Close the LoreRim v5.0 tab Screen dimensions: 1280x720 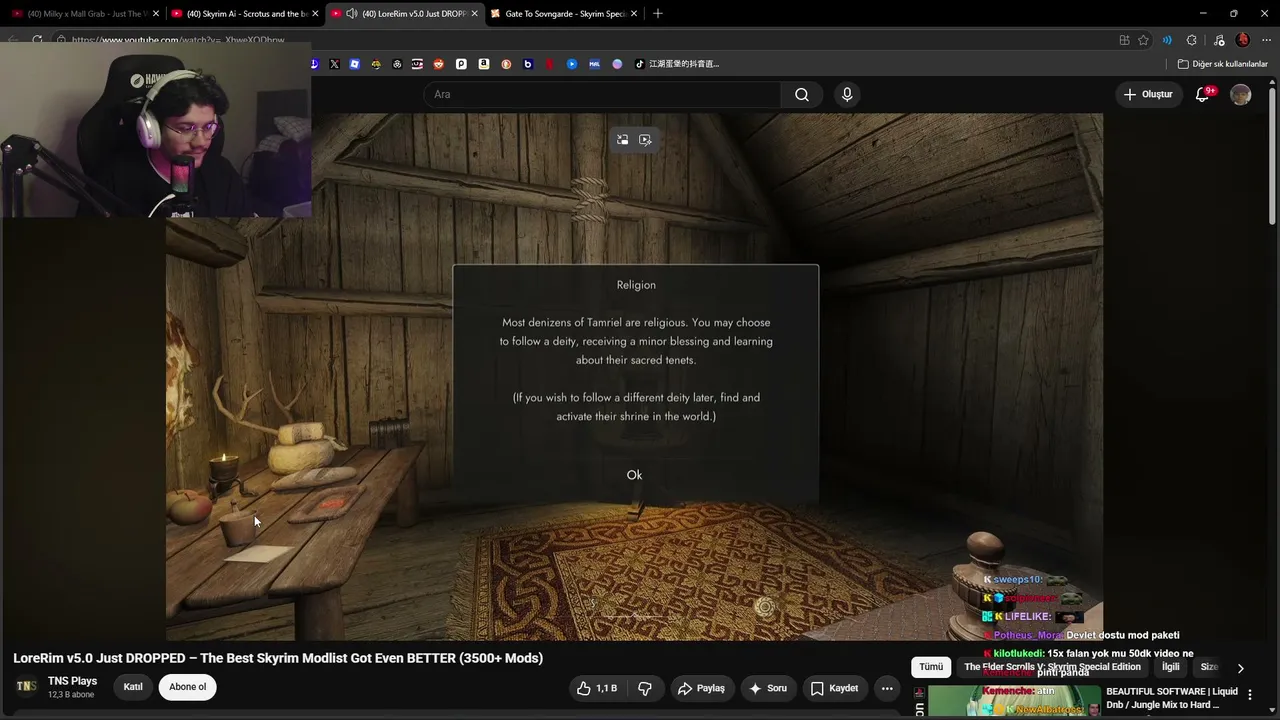point(475,14)
